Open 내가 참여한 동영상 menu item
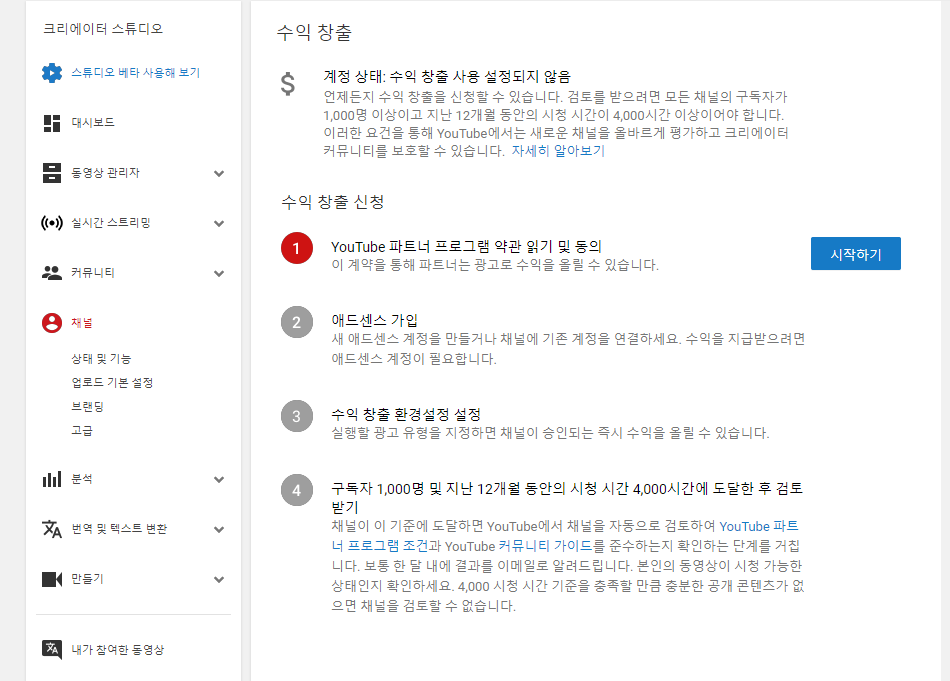Screen dimensions: 950x681 click(x=118, y=649)
